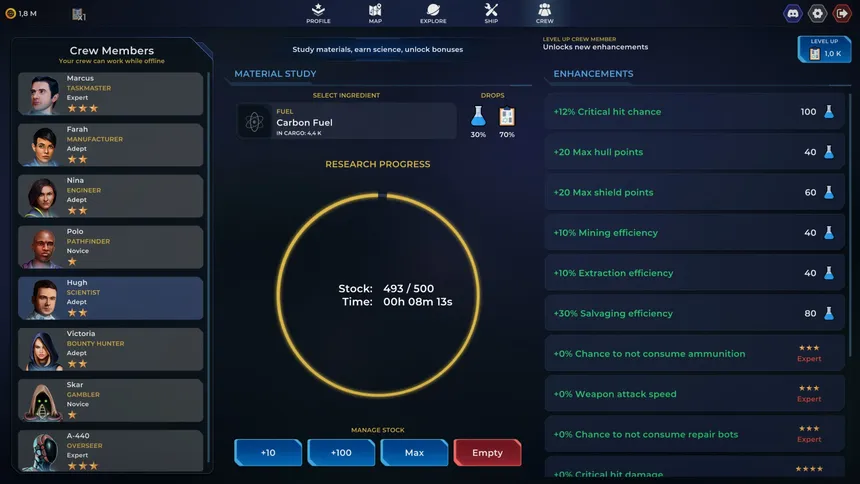Image resolution: width=860 pixels, height=484 pixels.
Task: Open the Ship tab
Action: [491, 13]
